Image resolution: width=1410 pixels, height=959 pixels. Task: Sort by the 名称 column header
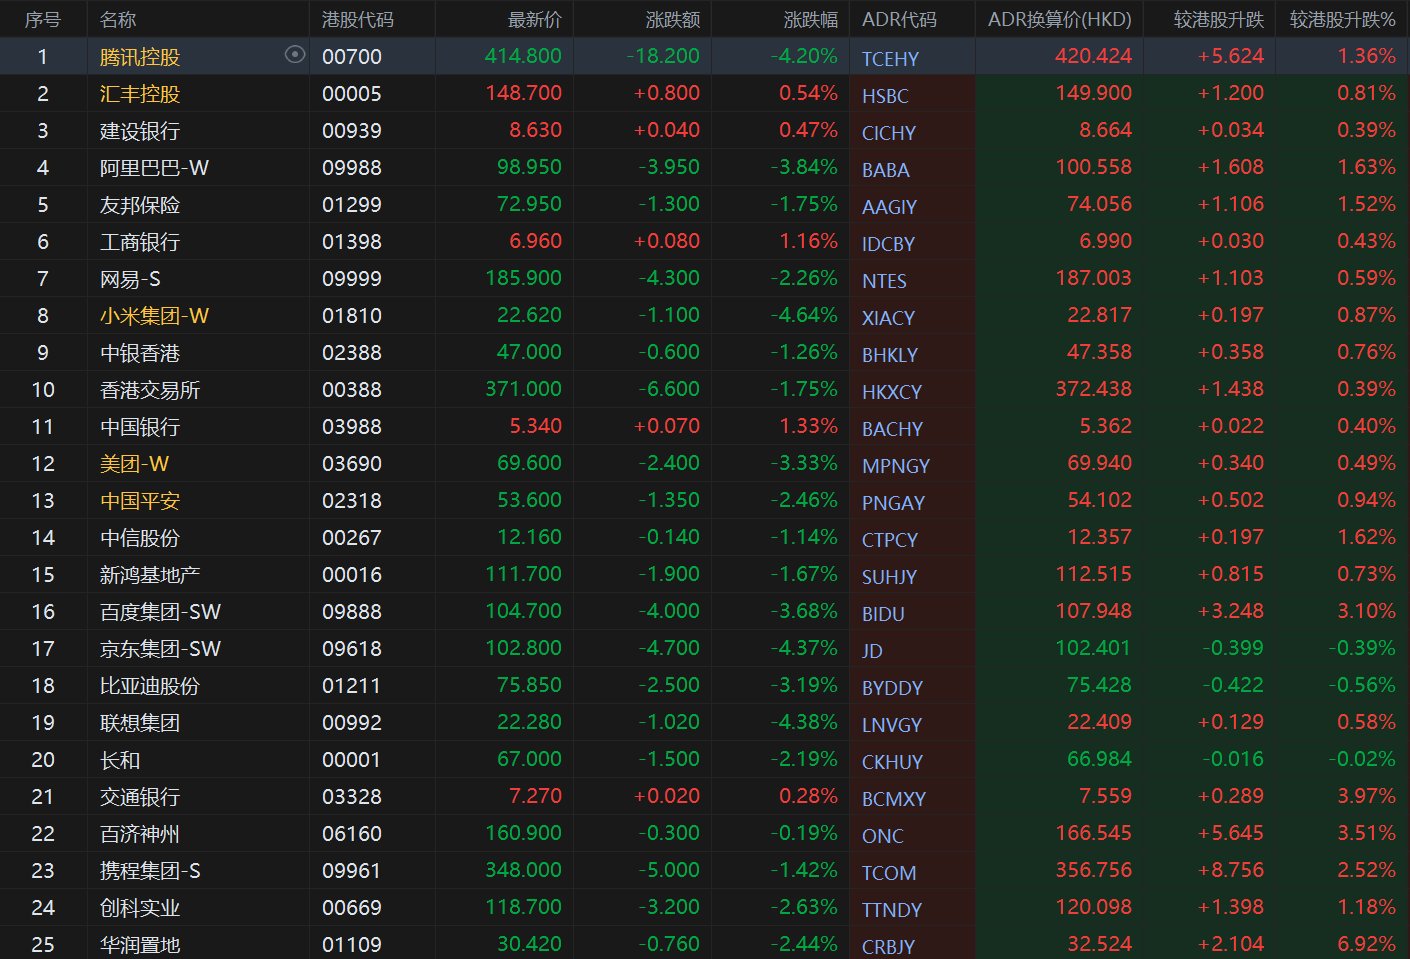(x=118, y=19)
